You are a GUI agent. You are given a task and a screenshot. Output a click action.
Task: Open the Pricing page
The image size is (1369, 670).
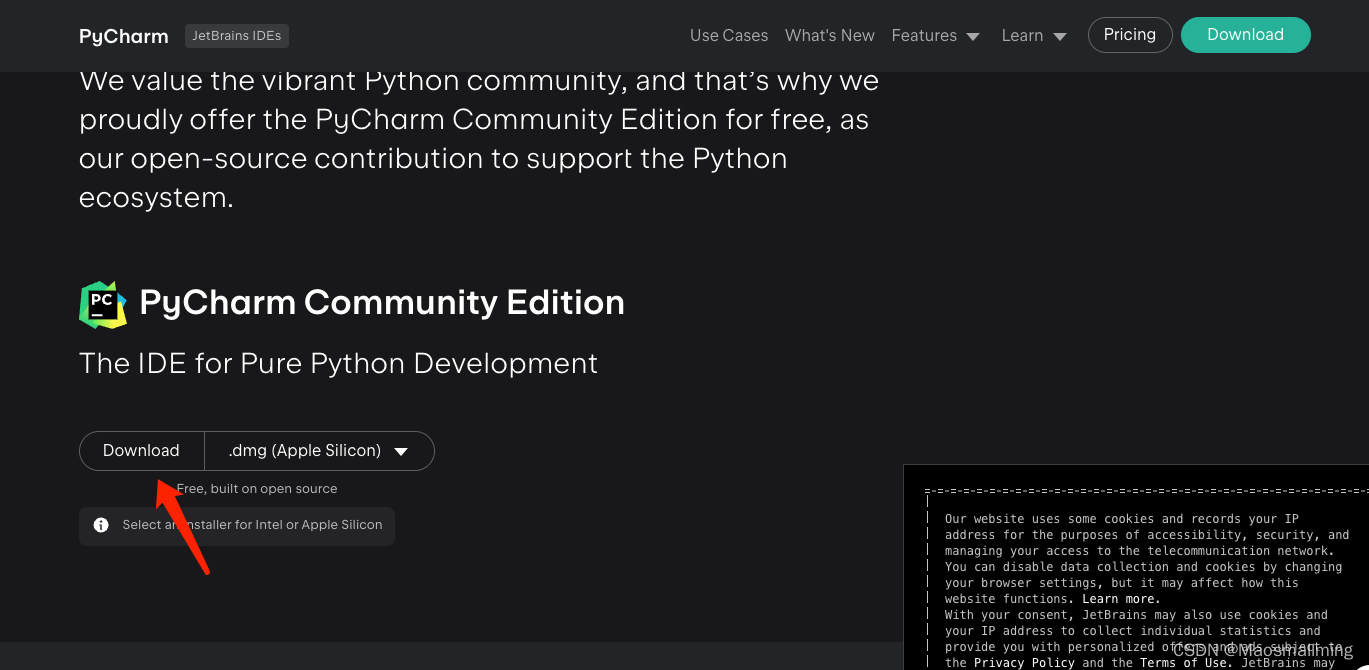[1130, 35]
